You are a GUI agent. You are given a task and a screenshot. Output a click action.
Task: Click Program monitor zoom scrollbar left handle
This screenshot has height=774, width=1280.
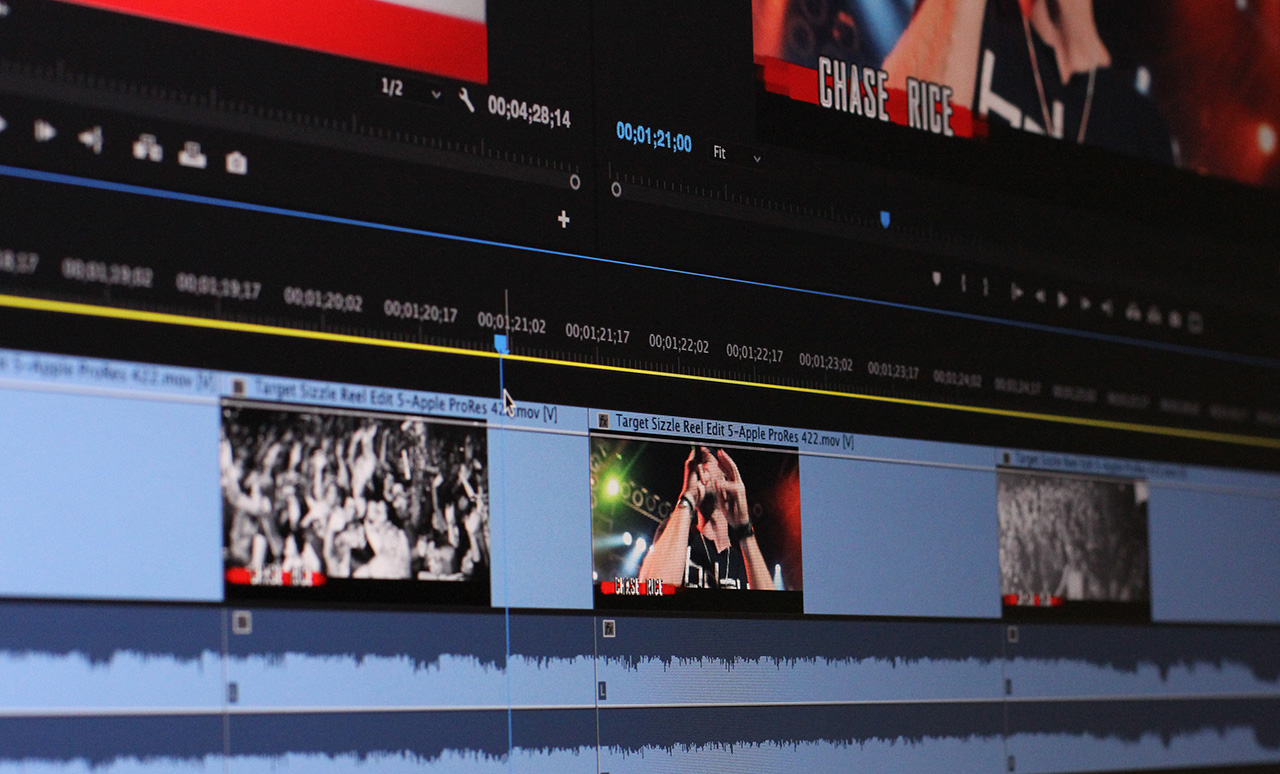tap(616, 189)
